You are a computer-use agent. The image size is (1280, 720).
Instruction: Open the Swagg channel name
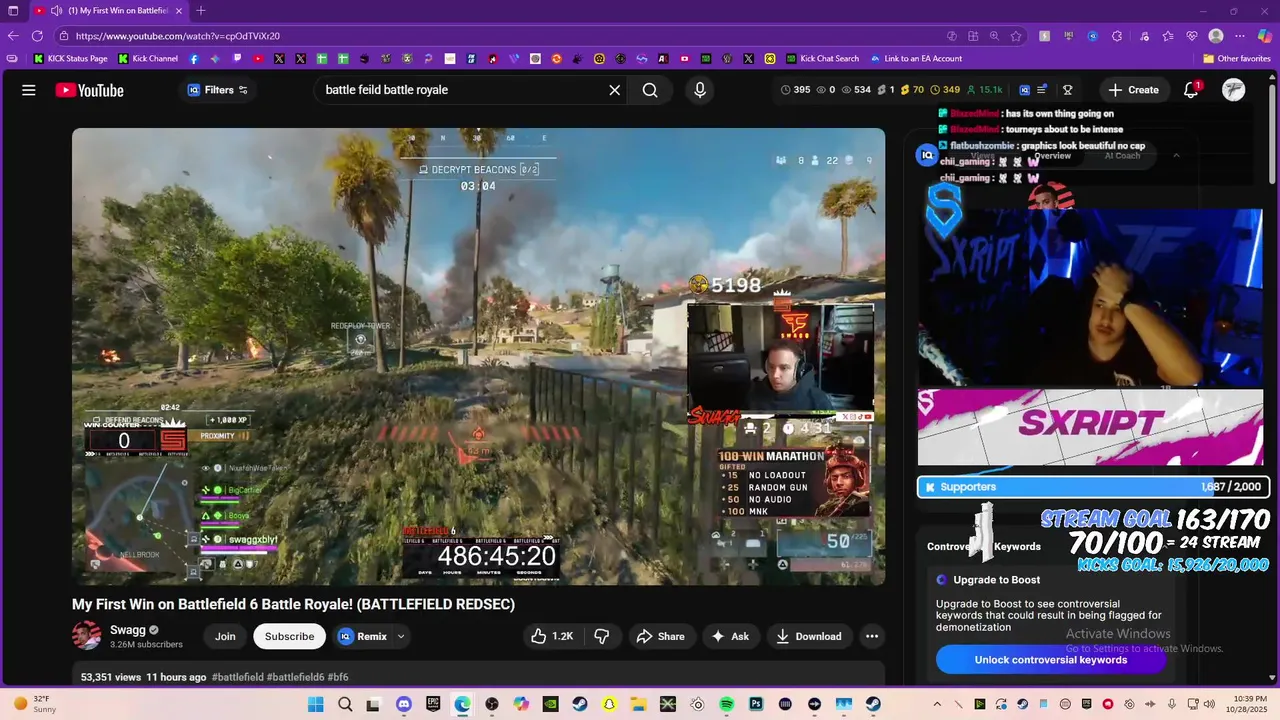pyautogui.click(x=128, y=630)
